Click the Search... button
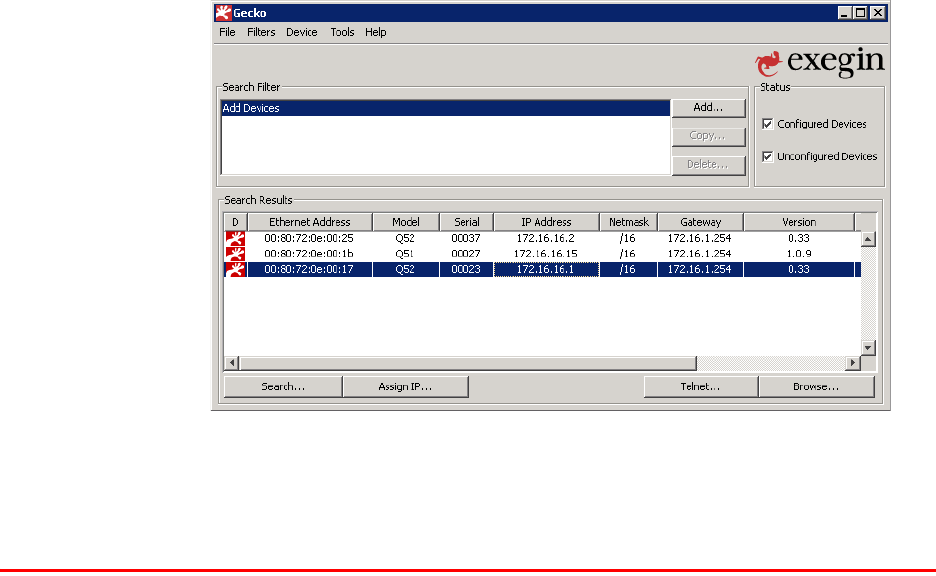936x576 pixels. click(x=283, y=387)
